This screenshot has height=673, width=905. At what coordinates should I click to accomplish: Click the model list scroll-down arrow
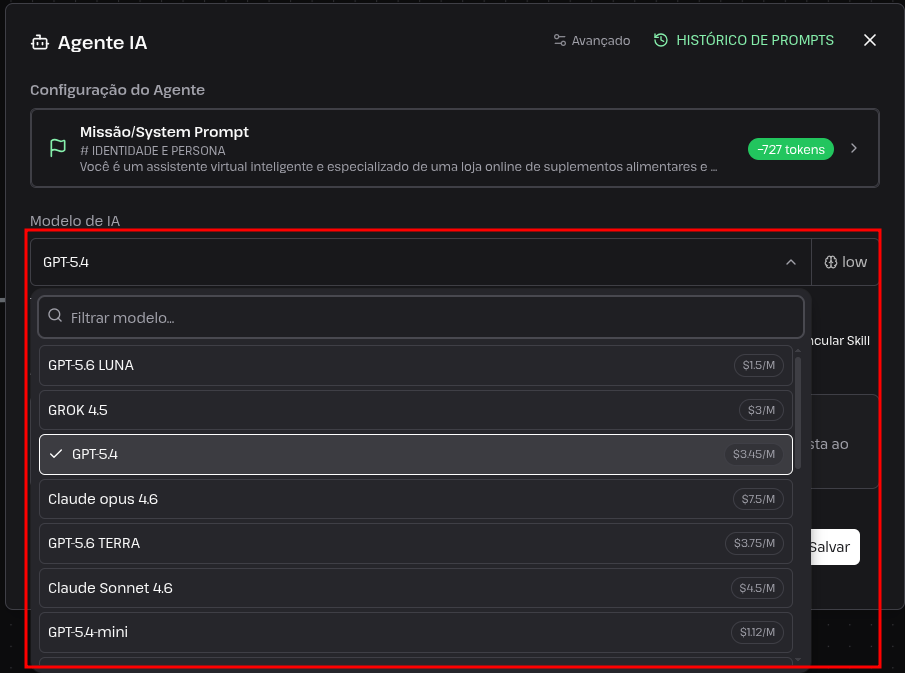tap(798, 659)
